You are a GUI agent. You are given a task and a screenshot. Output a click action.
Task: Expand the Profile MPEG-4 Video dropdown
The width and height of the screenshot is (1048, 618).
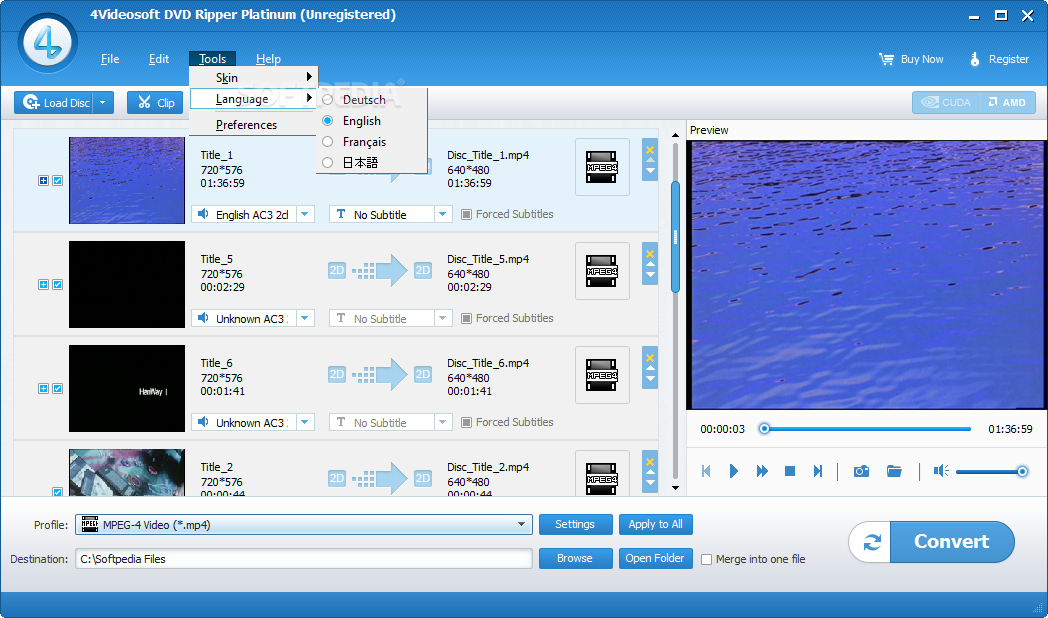pos(521,525)
